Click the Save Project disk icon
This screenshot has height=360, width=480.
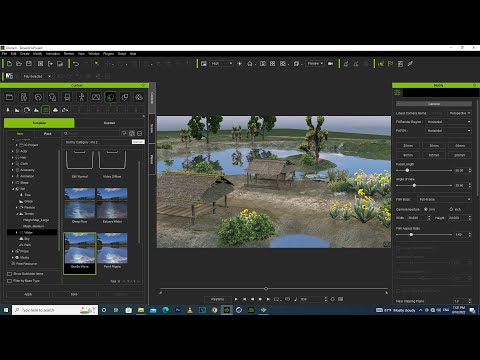[29, 64]
